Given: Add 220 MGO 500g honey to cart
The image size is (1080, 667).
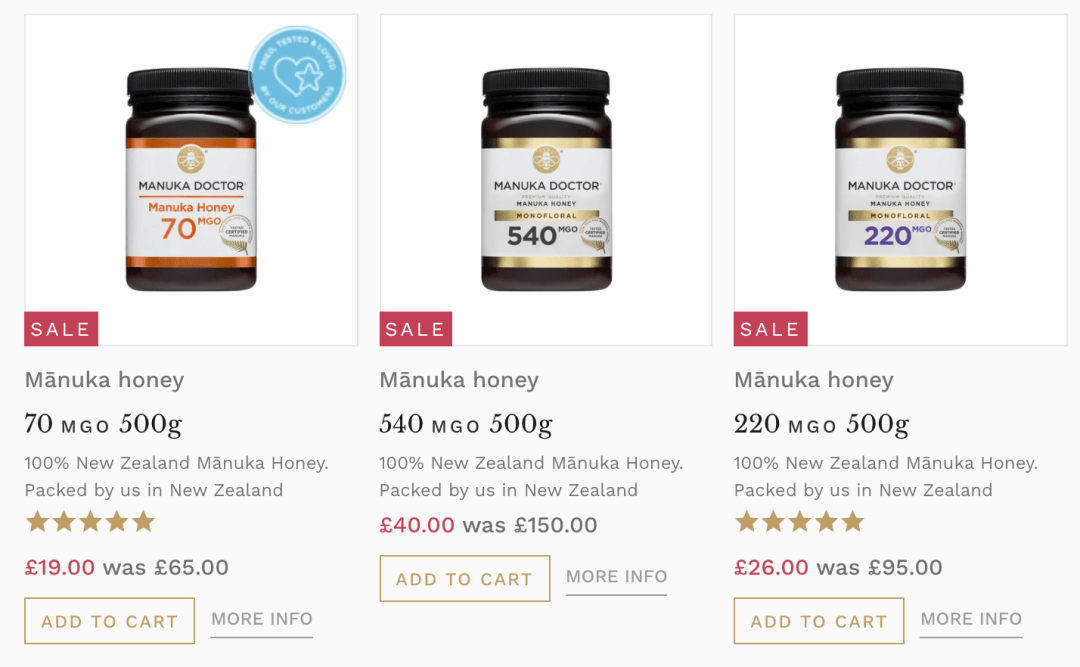Looking at the screenshot, I should pyautogui.click(x=819, y=621).
